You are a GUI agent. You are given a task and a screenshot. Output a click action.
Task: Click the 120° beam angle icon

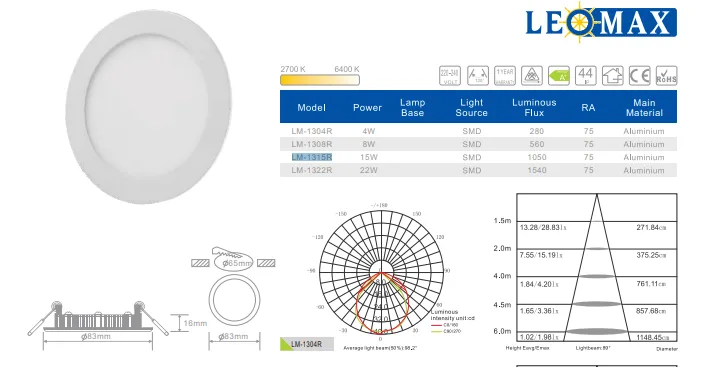coord(478,75)
